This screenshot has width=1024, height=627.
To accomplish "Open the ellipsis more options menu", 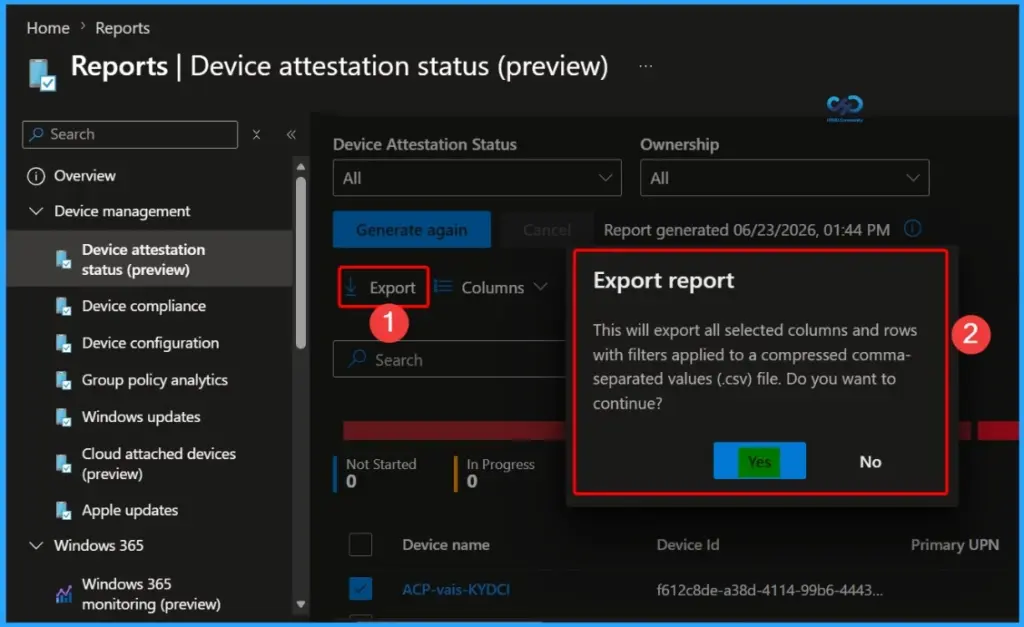I will tap(645, 66).
